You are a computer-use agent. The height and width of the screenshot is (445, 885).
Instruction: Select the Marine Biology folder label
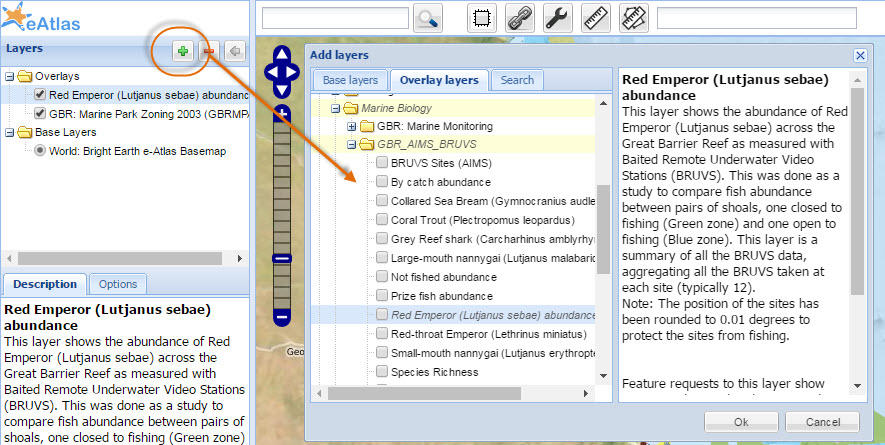click(x=397, y=108)
